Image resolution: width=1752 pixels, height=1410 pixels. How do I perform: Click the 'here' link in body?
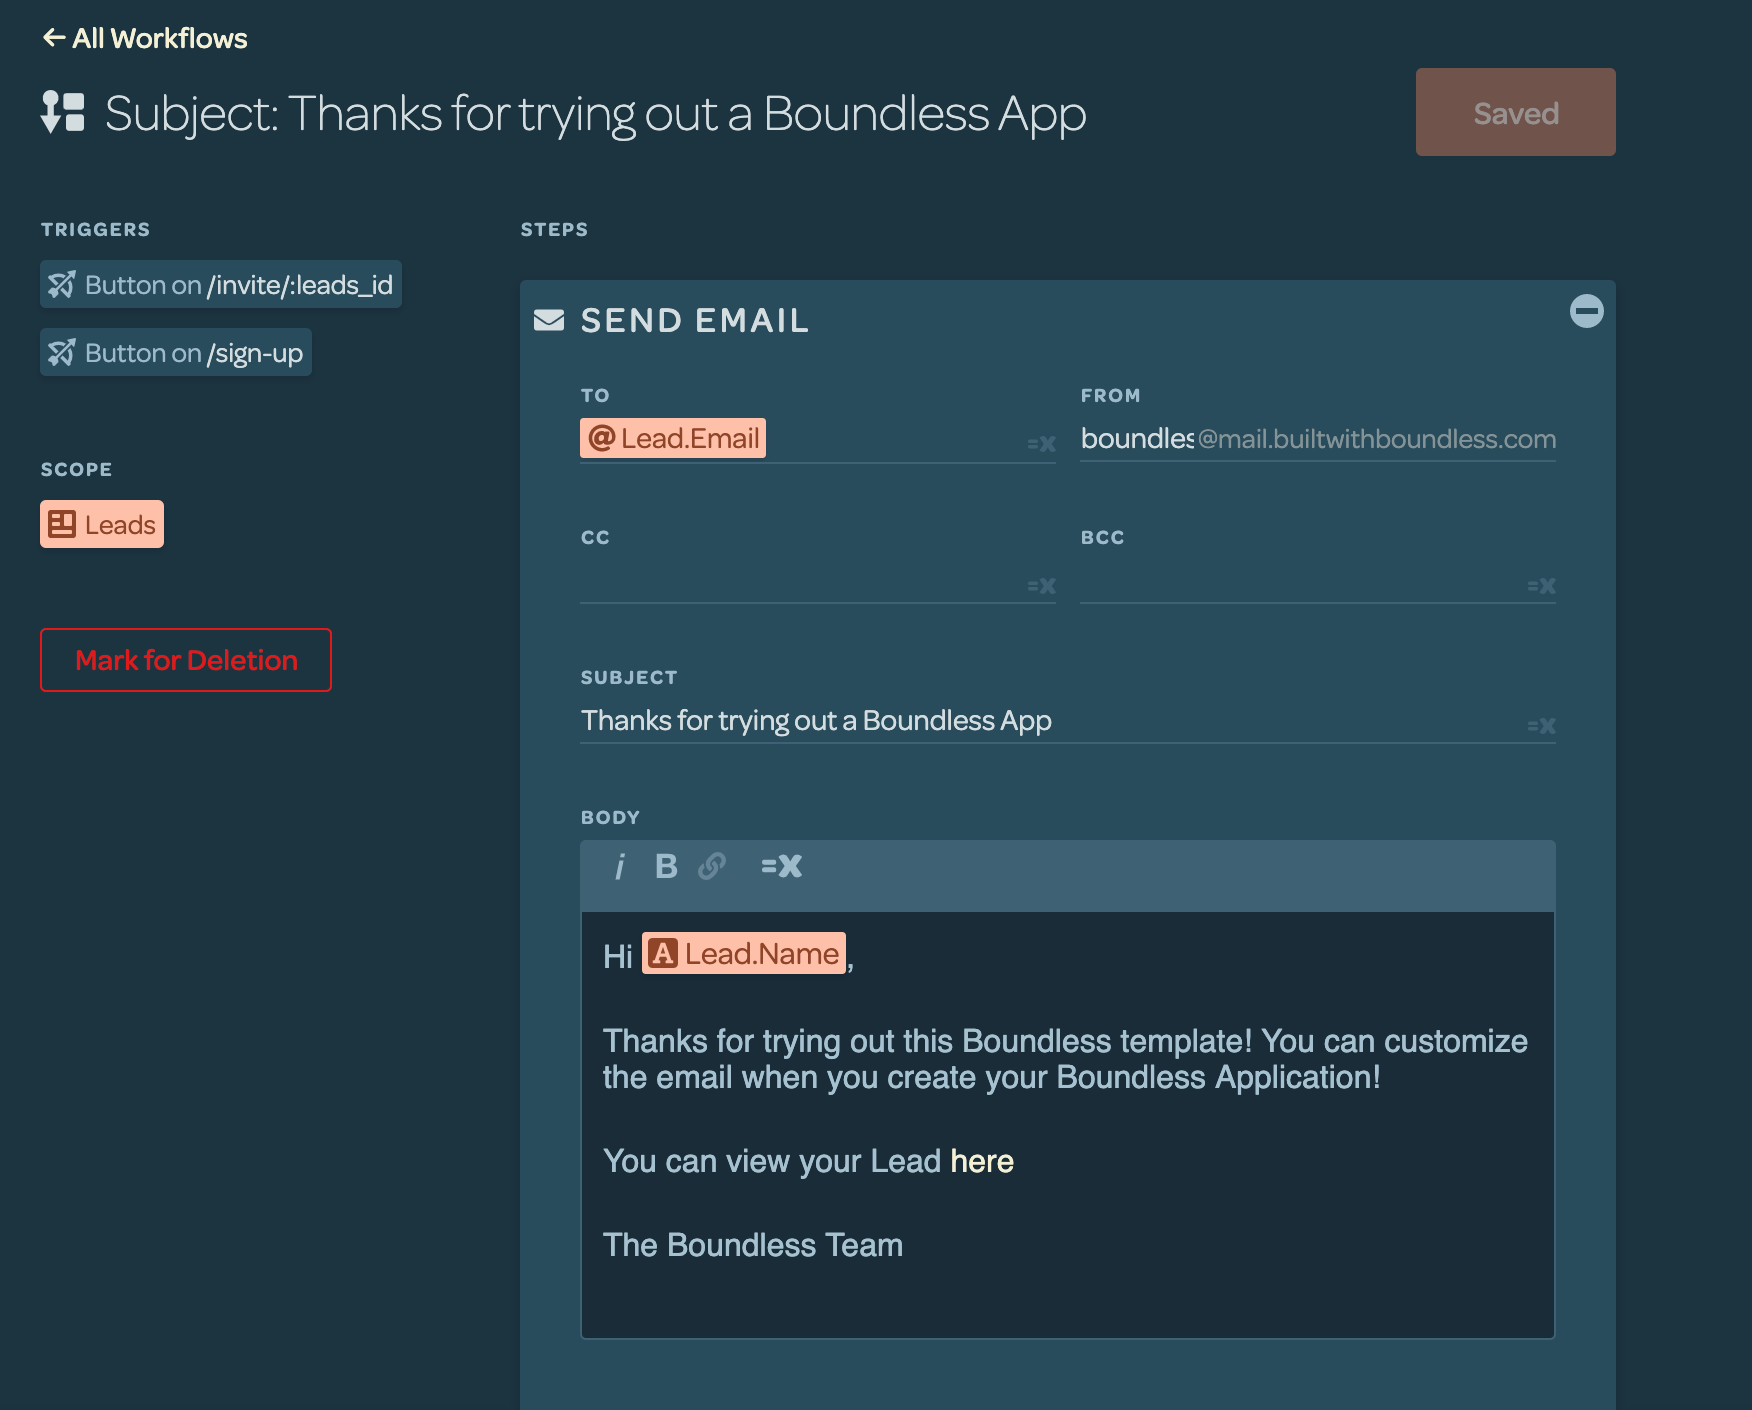981,1161
